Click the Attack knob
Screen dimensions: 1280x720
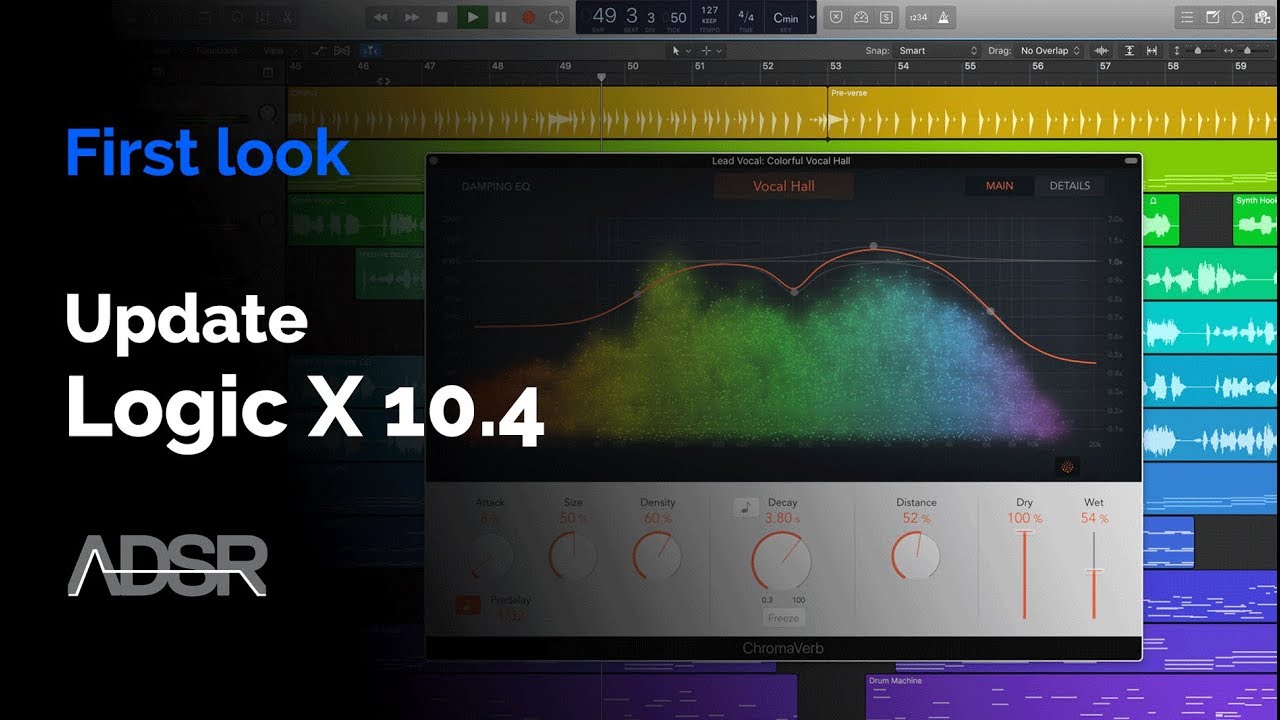[x=489, y=557]
